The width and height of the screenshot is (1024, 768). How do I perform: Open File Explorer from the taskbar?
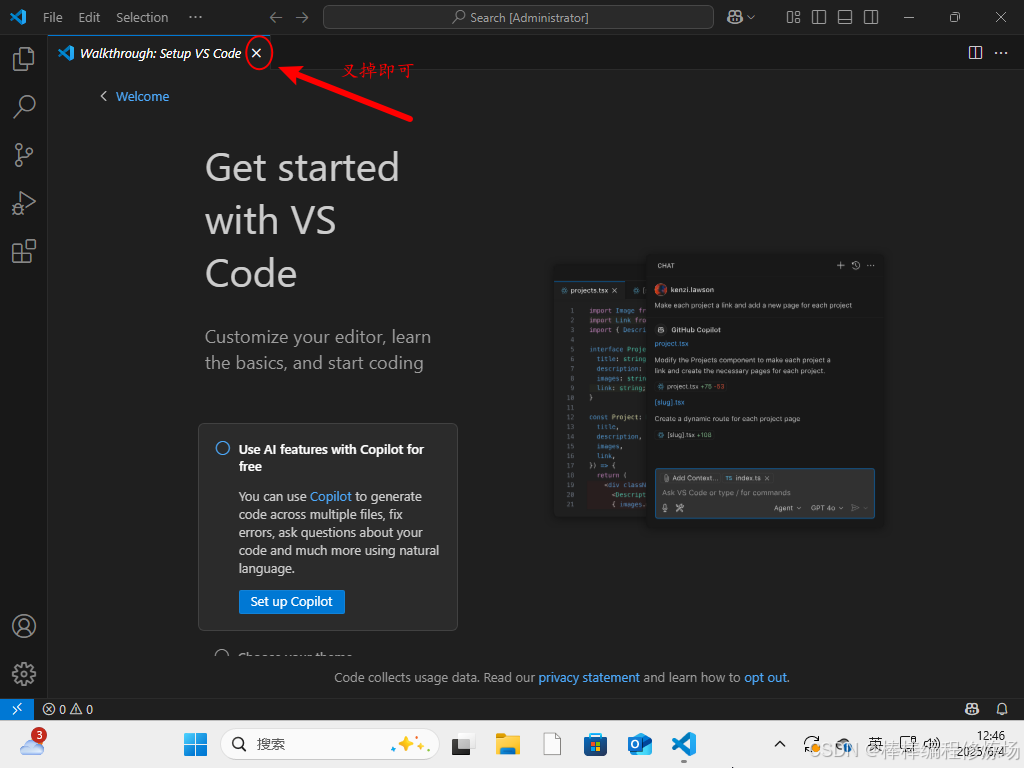click(507, 744)
